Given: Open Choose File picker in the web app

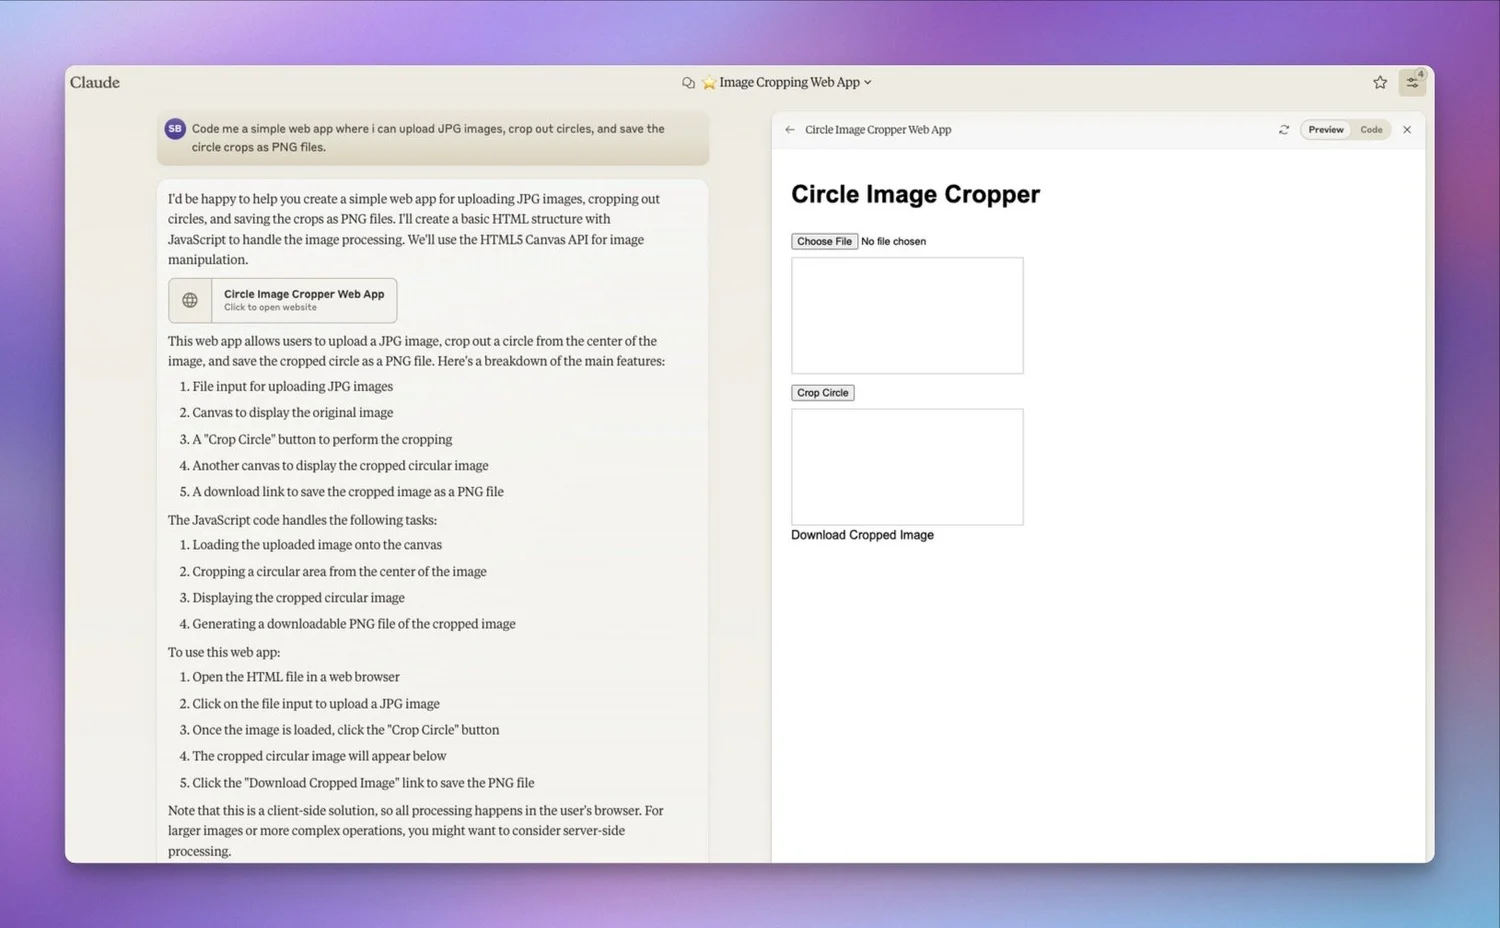Looking at the screenshot, I should 823,241.
